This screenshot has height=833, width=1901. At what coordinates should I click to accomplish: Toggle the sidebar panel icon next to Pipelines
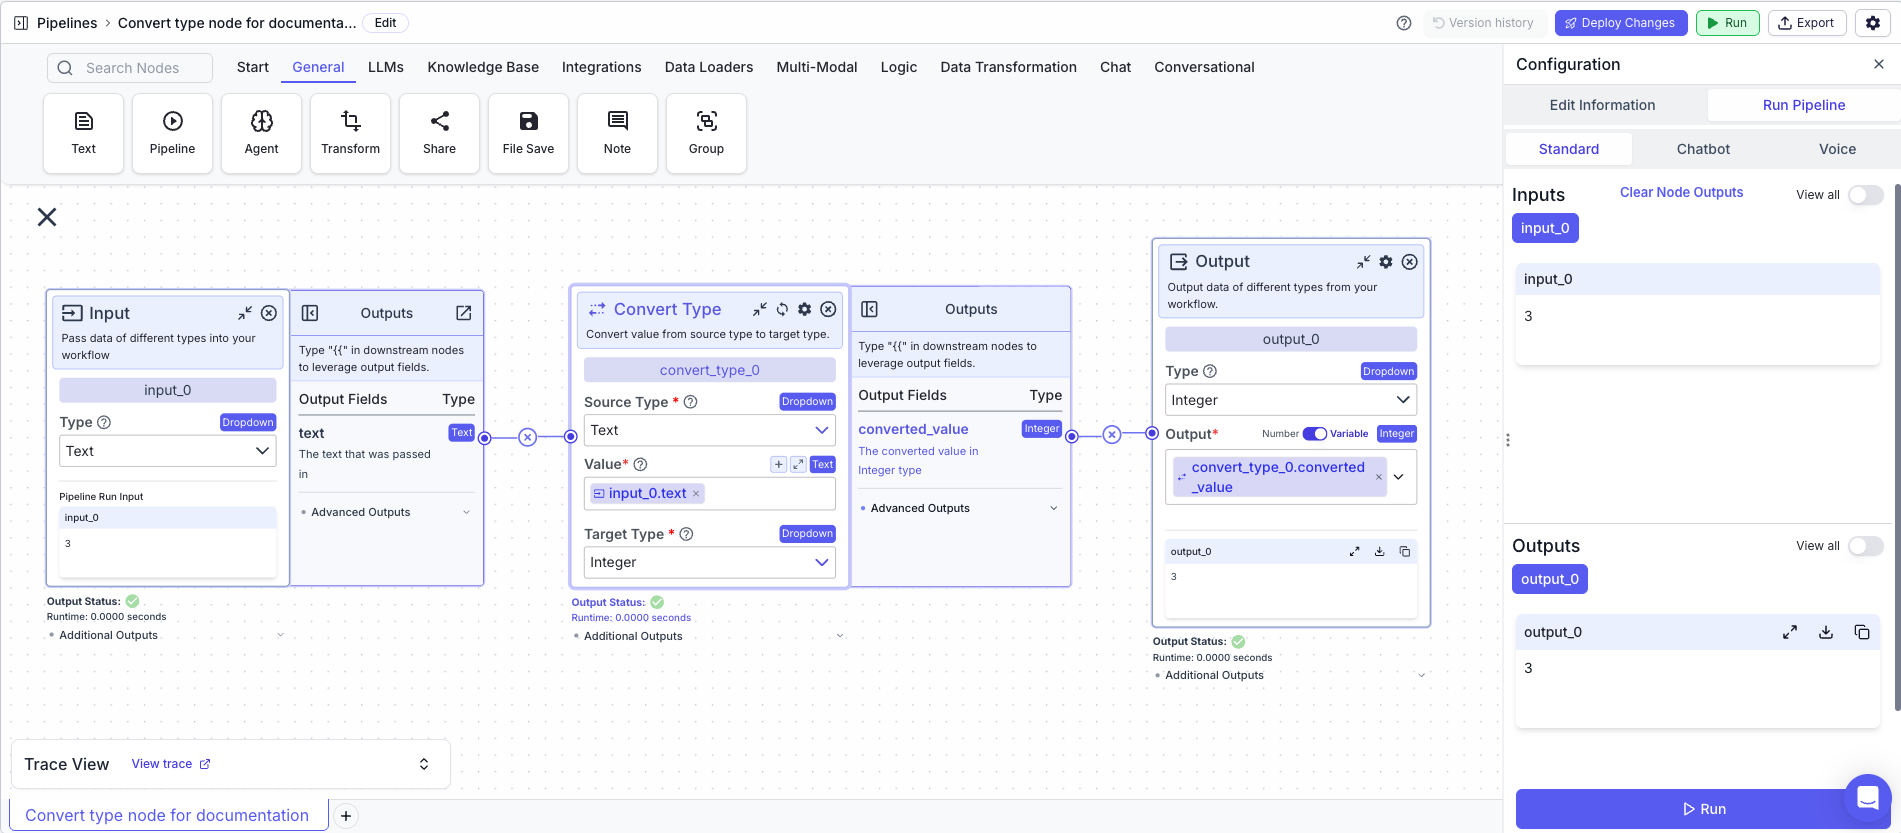coord(20,23)
